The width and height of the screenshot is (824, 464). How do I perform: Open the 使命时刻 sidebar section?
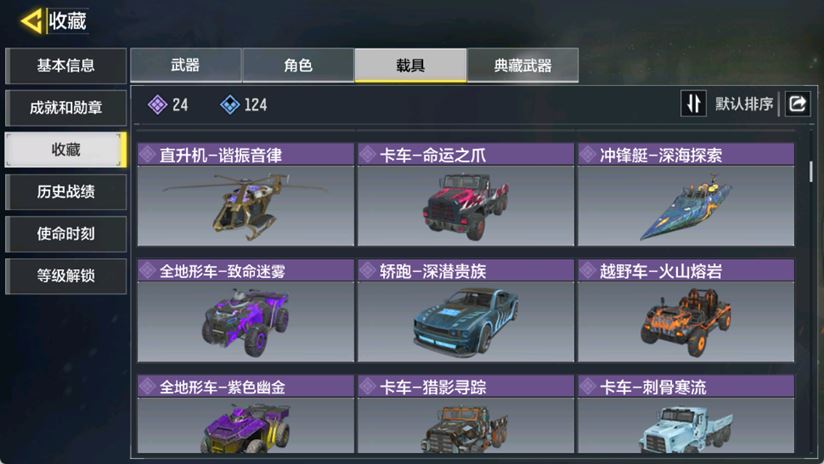66,234
